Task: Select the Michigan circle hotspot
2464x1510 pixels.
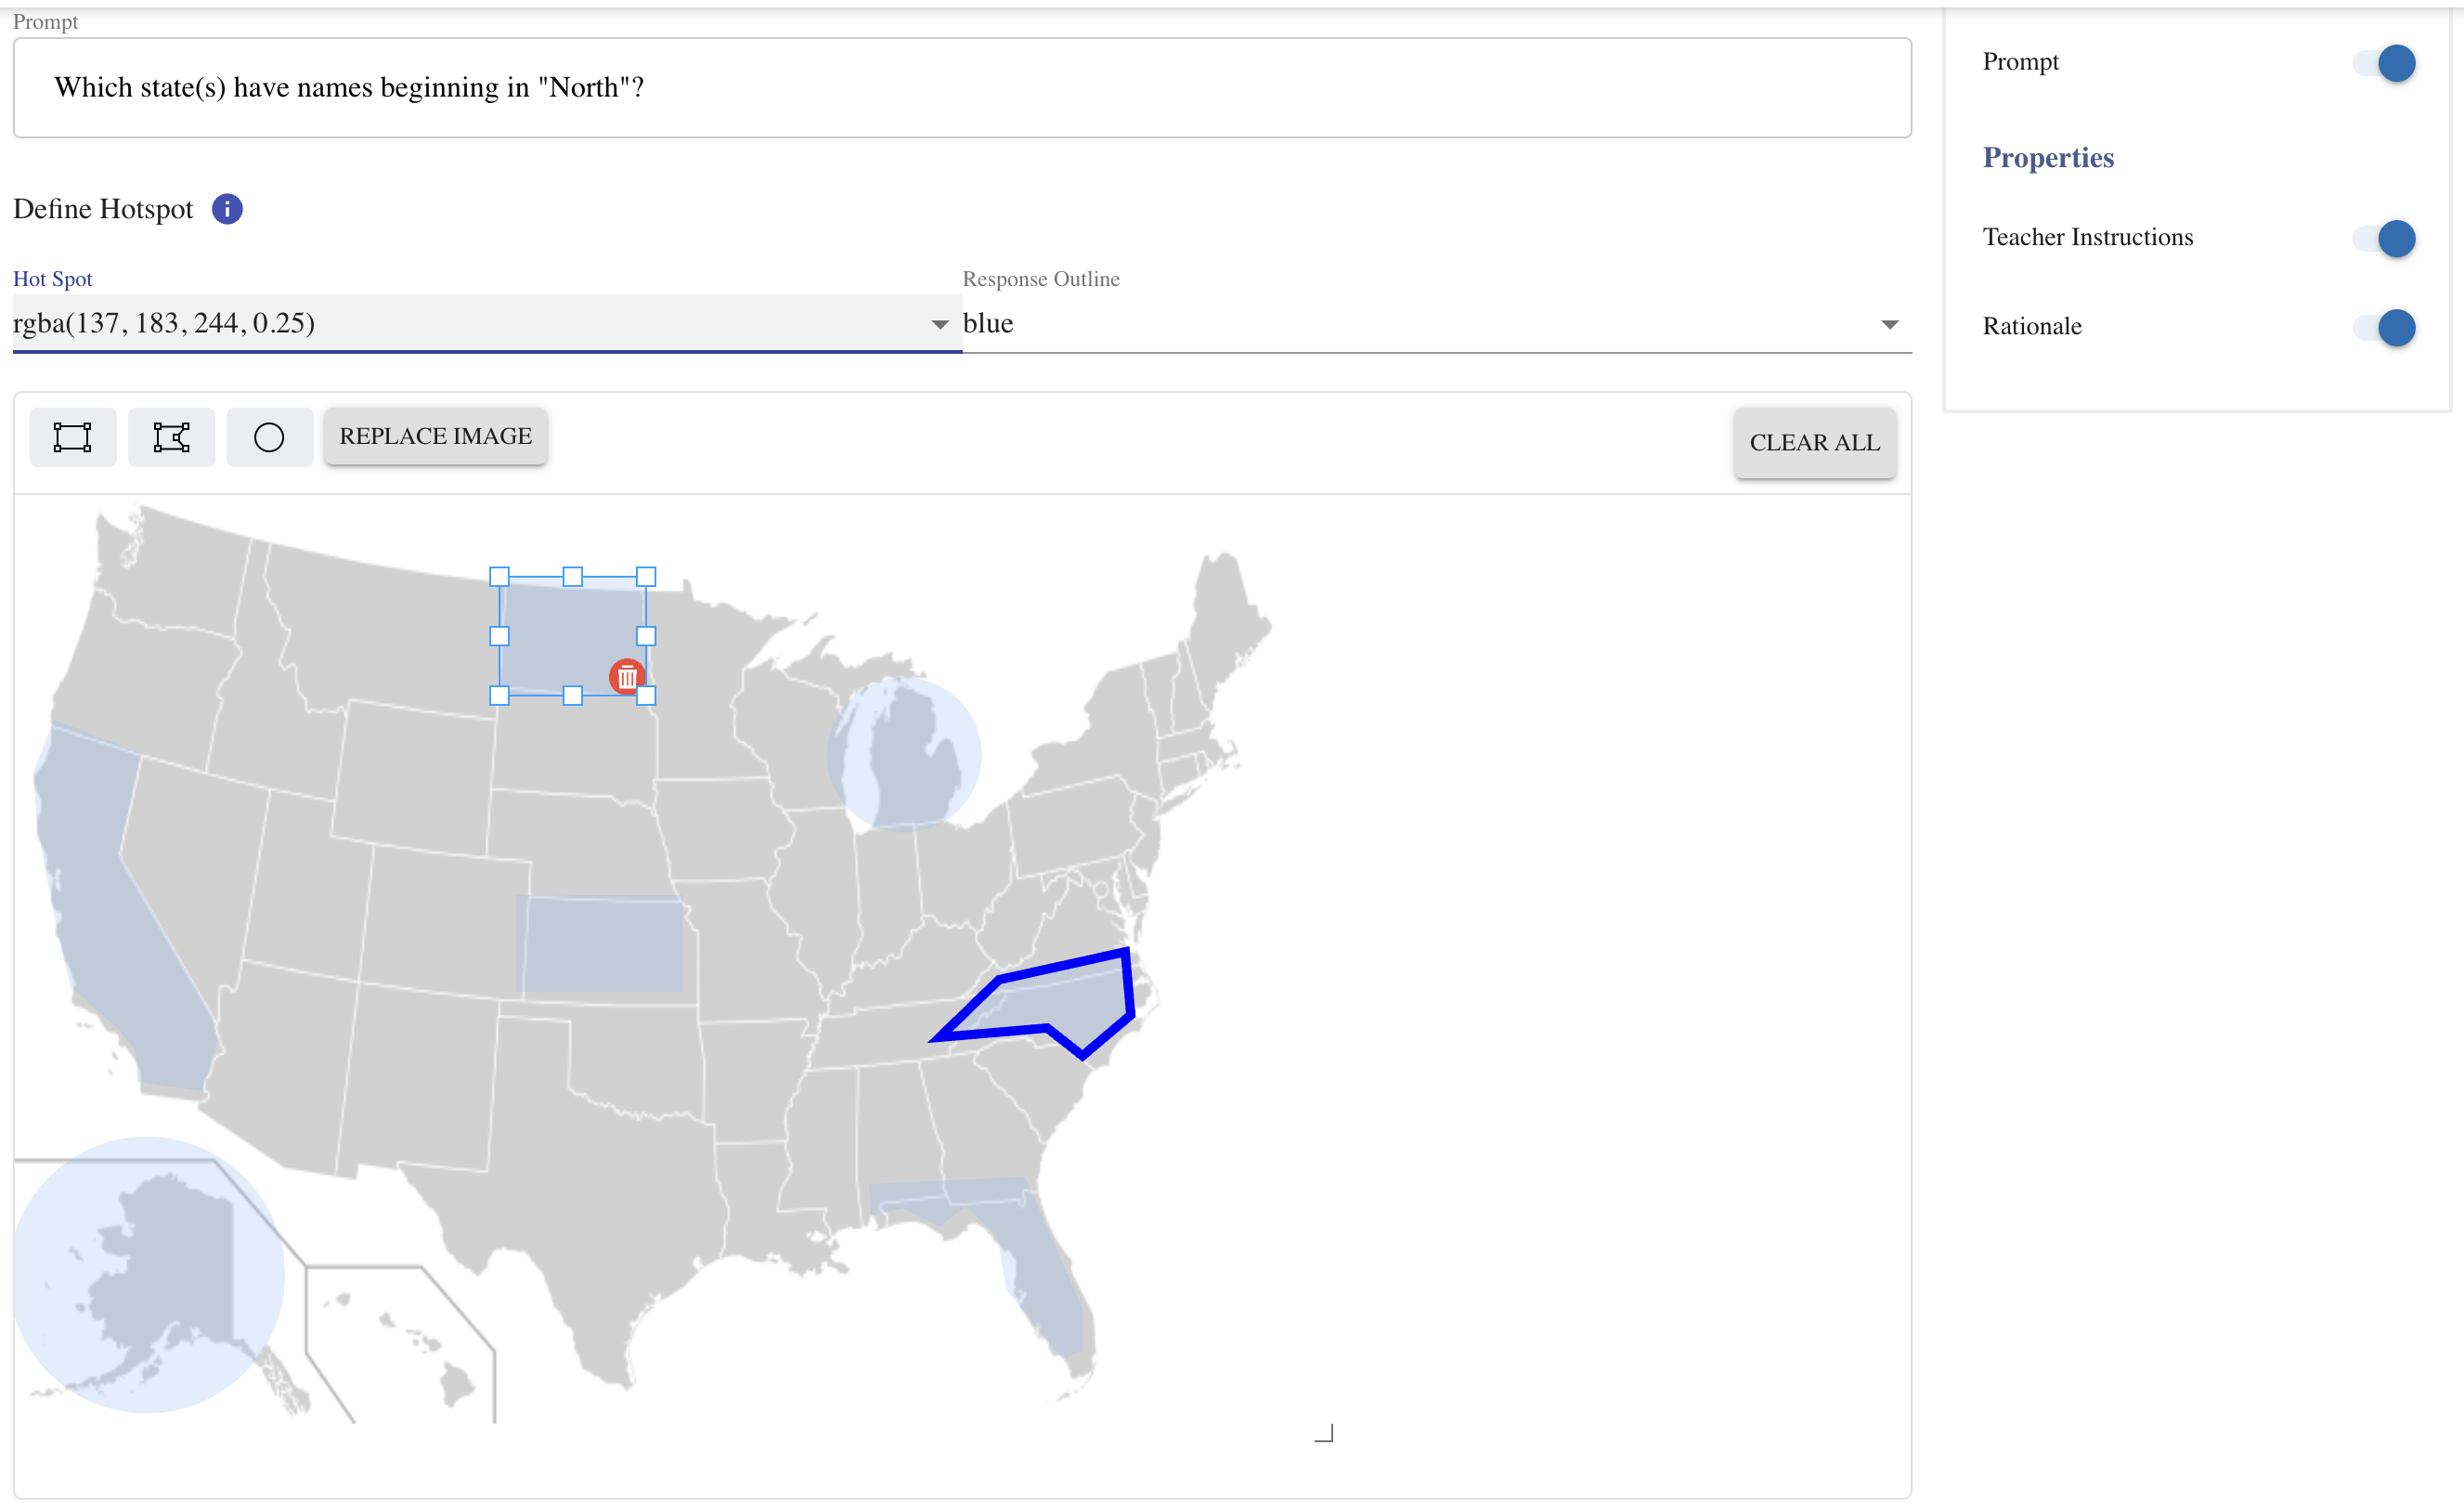Action: coord(904,755)
